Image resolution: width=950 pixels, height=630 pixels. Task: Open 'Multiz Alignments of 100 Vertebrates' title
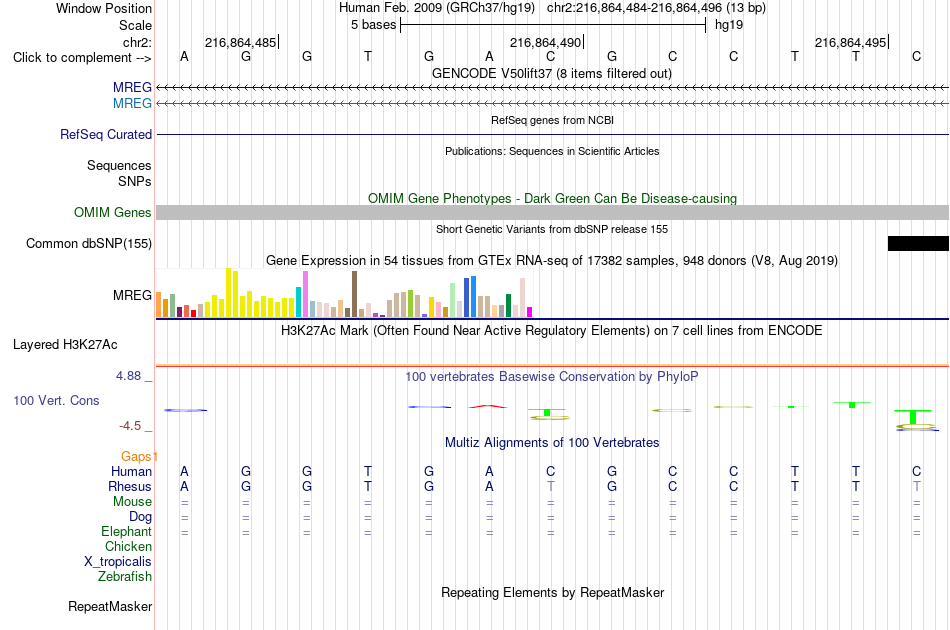click(x=552, y=442)
